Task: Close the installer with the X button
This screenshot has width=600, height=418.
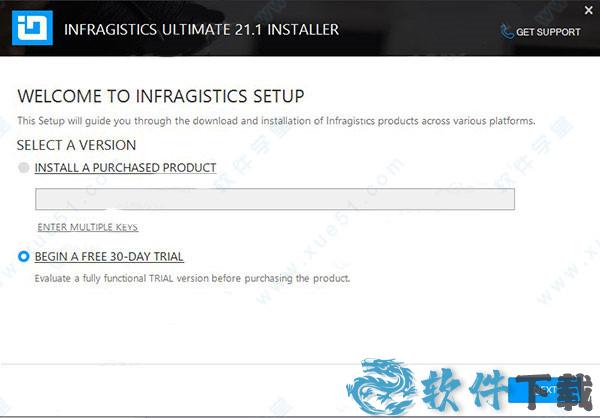Action: (x=589, y=10)
